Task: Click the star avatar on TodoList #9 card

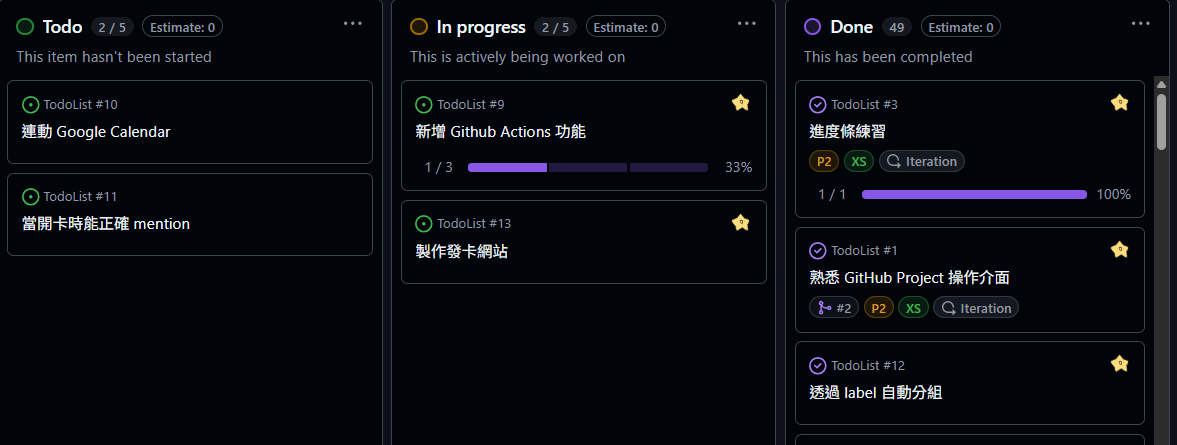Action: [740, 102]
